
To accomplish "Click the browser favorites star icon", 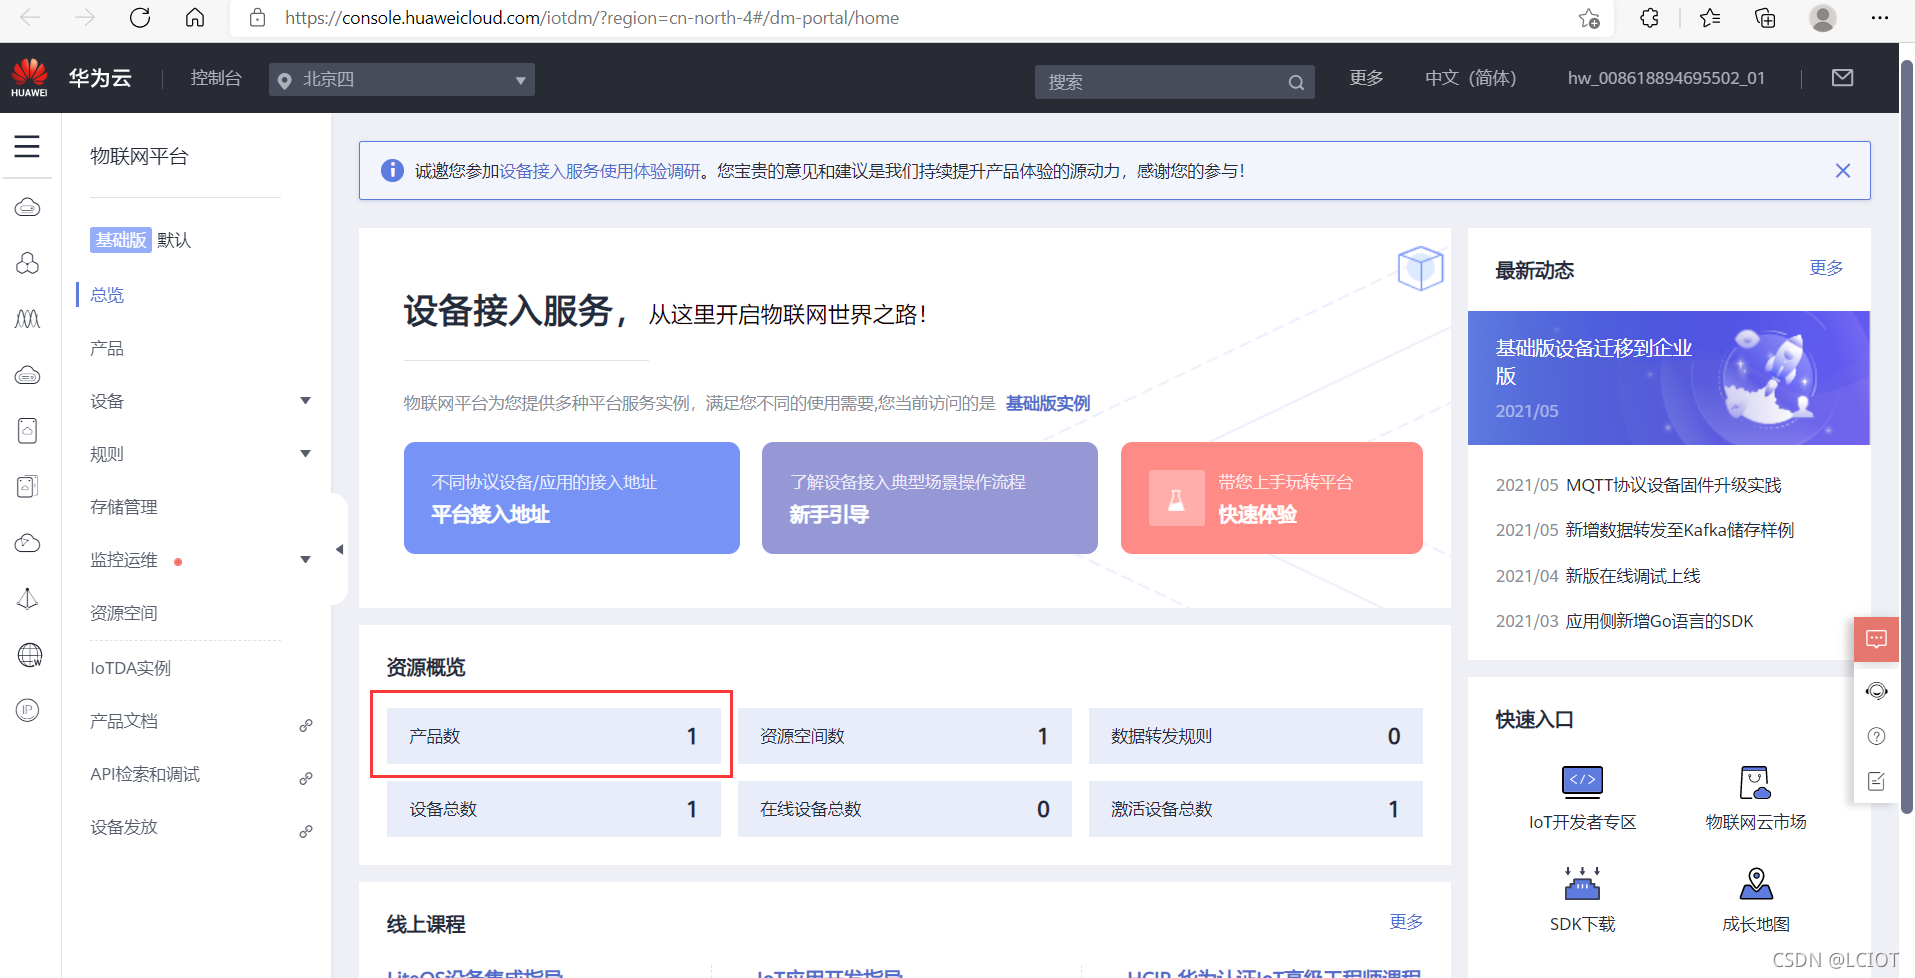I will point(1589,18).
